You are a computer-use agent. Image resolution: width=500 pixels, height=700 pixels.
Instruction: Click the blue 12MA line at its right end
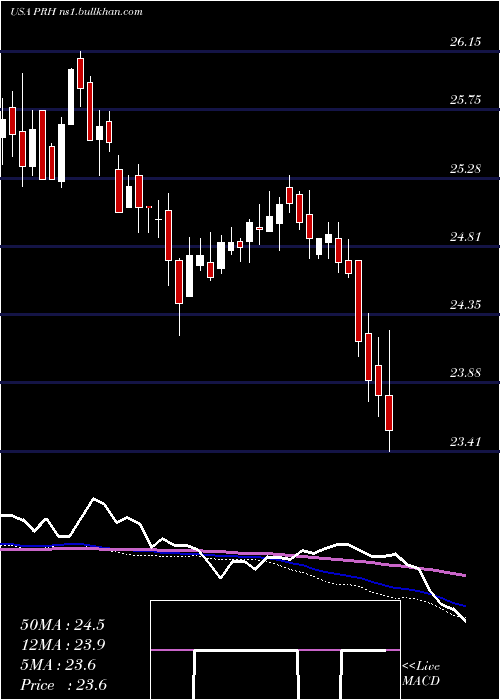(x=463, y=605)
